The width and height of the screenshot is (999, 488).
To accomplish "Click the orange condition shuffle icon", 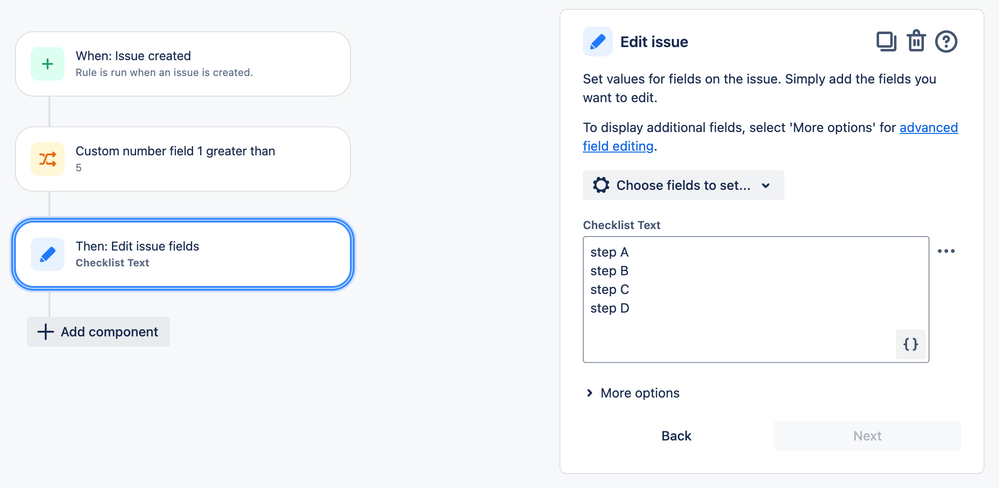I will (x=47, y=159).
